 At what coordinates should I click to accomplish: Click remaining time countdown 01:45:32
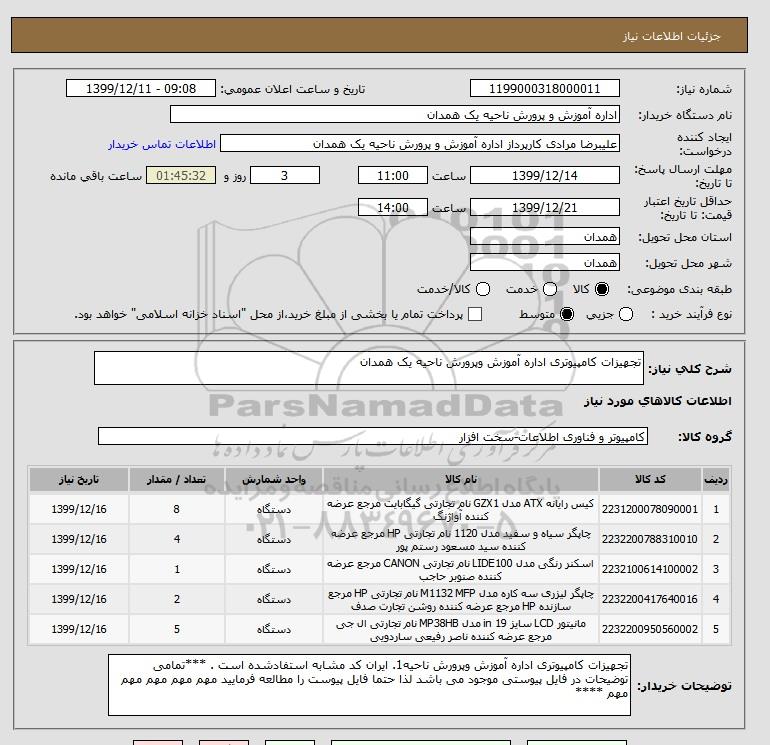(x=181, y=175)
